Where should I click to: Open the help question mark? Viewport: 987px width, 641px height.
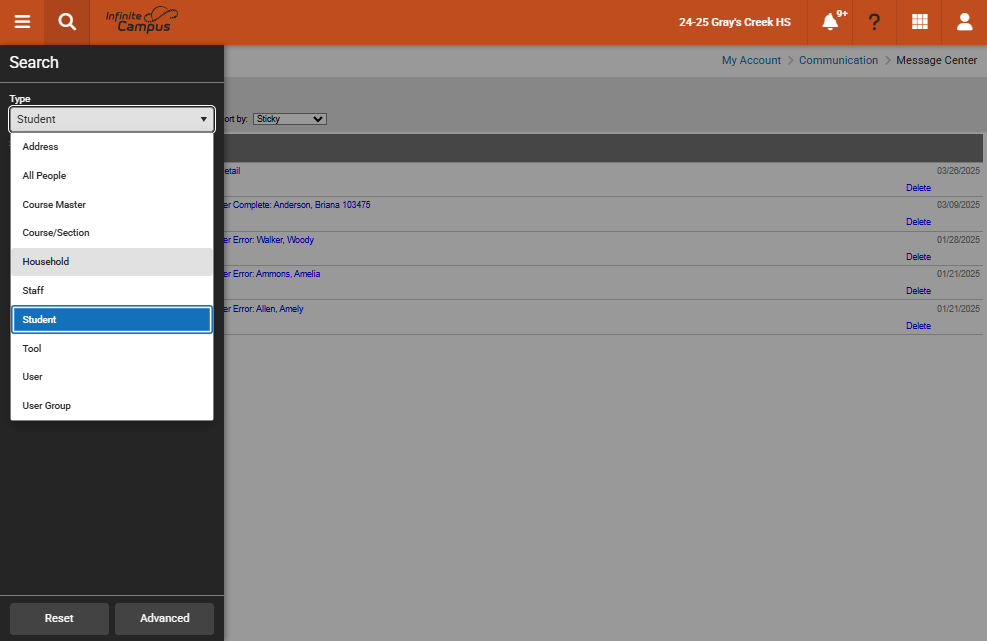[x=874, y=22]
